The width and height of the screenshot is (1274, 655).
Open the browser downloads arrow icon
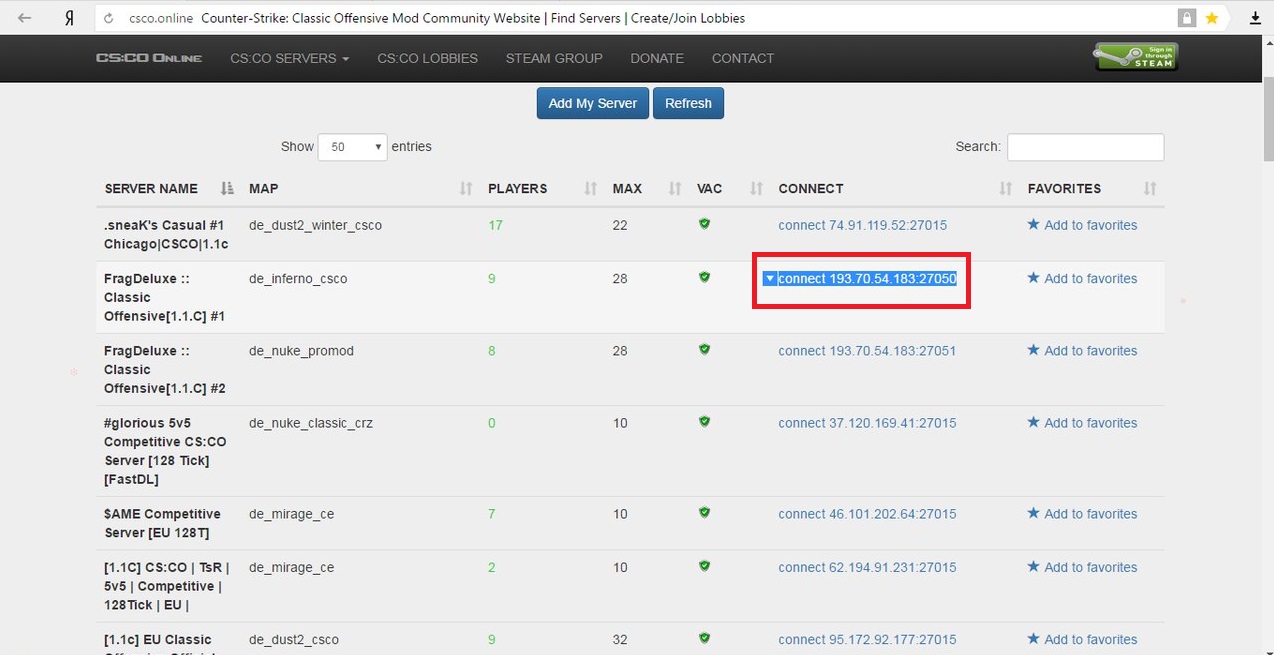point(1255,18)
